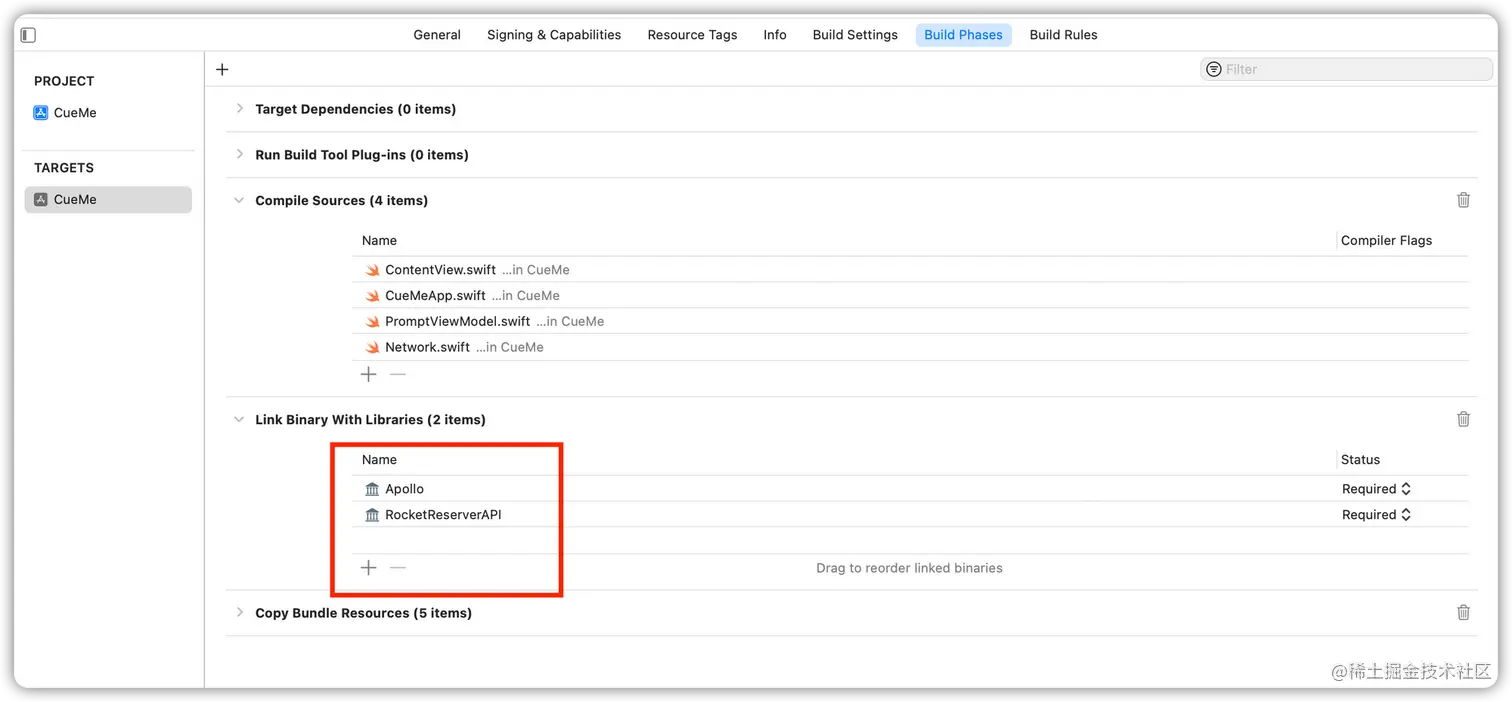The height and width of the screenshot is (702, 1512).
Task: Click the library icon beside Apollo
Action: click(372, 489)
